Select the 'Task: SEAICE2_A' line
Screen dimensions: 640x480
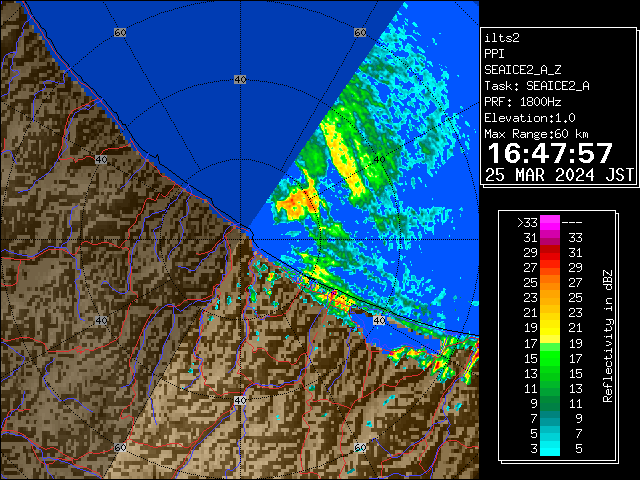point(537,86)
